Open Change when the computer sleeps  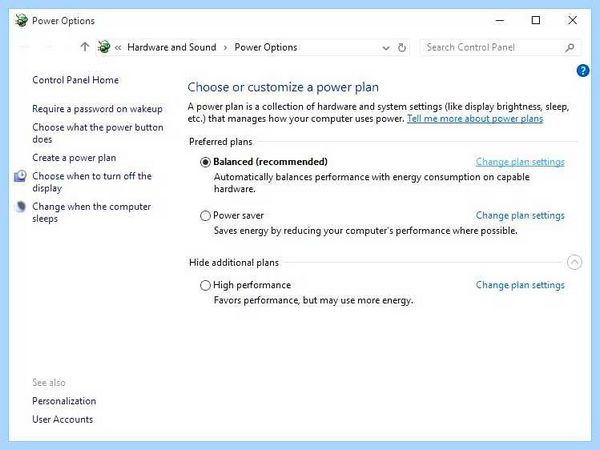point(91,213)
